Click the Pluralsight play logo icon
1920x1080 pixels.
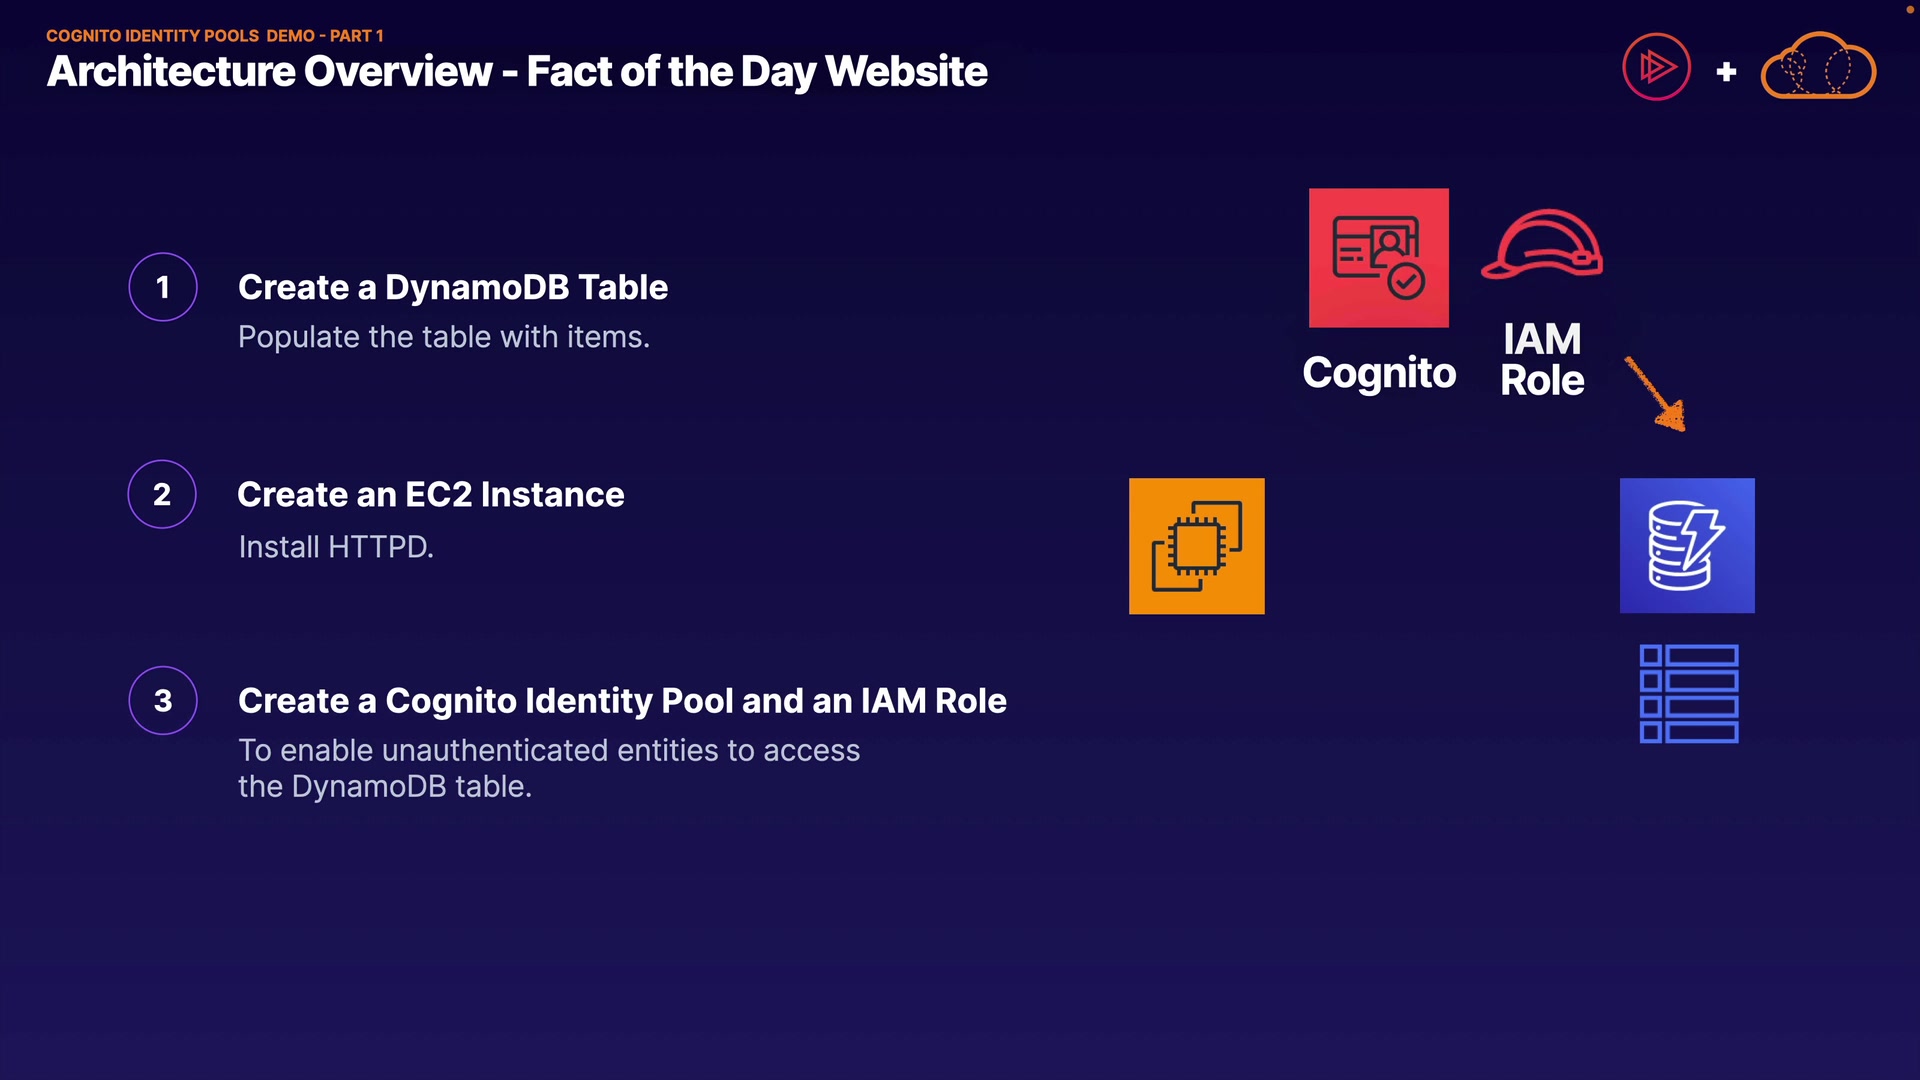[1656, 68]
